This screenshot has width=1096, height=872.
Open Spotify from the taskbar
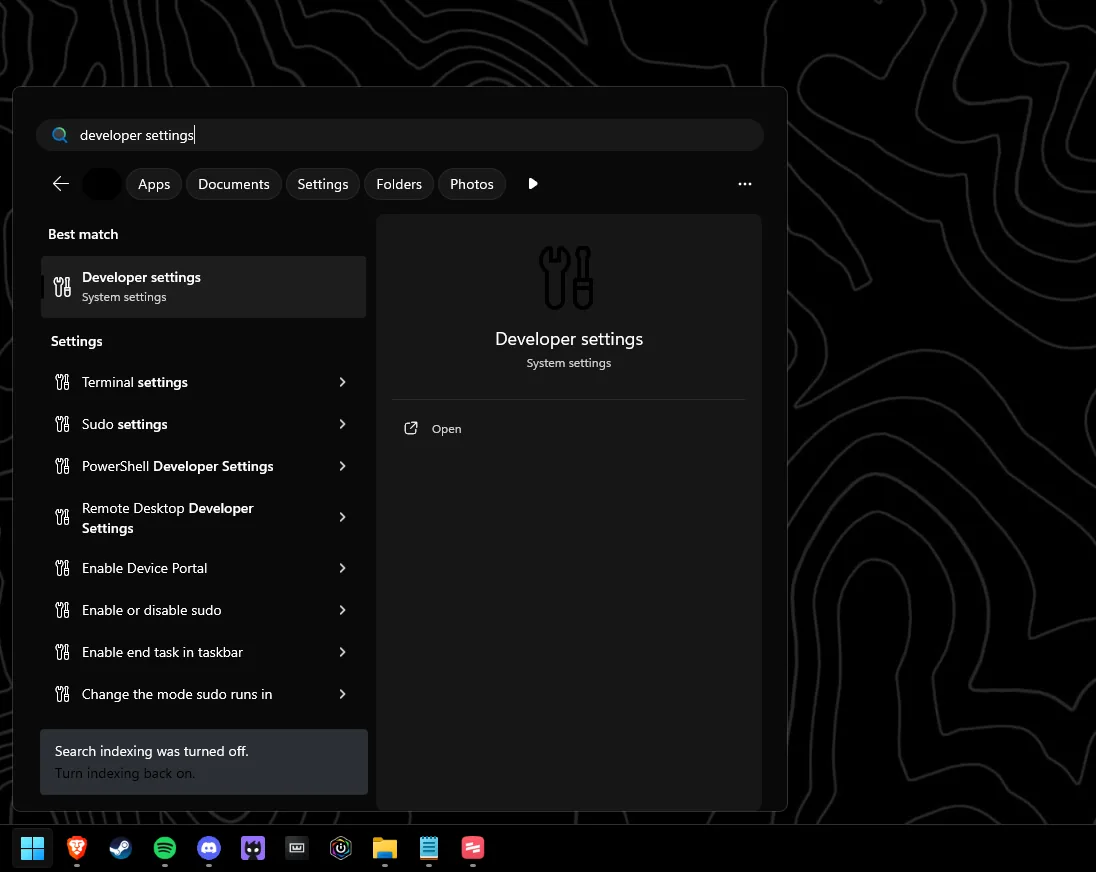pyautogui.click(x=165, y=848)
